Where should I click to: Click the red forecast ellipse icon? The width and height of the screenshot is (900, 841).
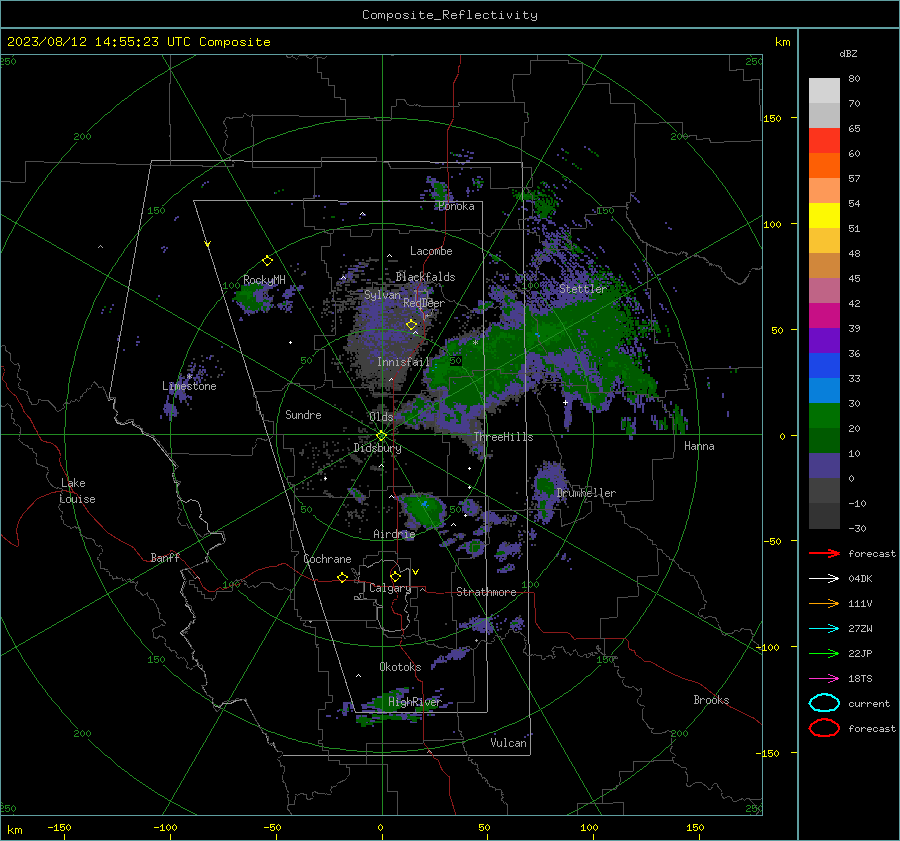coord(824,728)
